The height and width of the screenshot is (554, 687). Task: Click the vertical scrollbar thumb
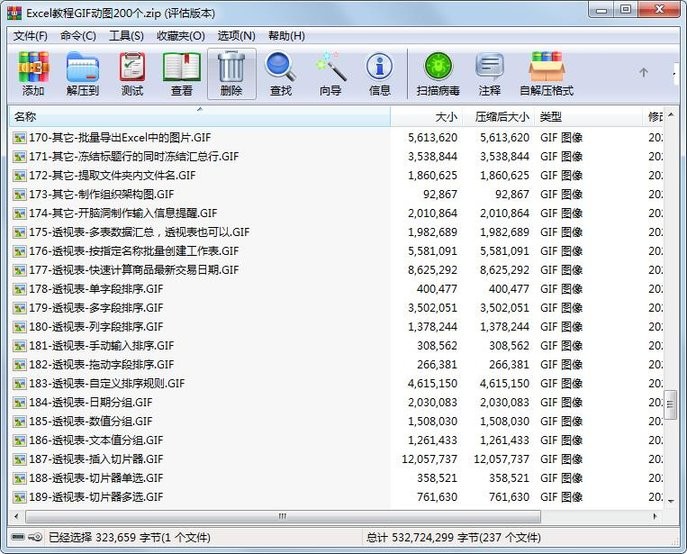pyautogui.click(x=670, y=405)
